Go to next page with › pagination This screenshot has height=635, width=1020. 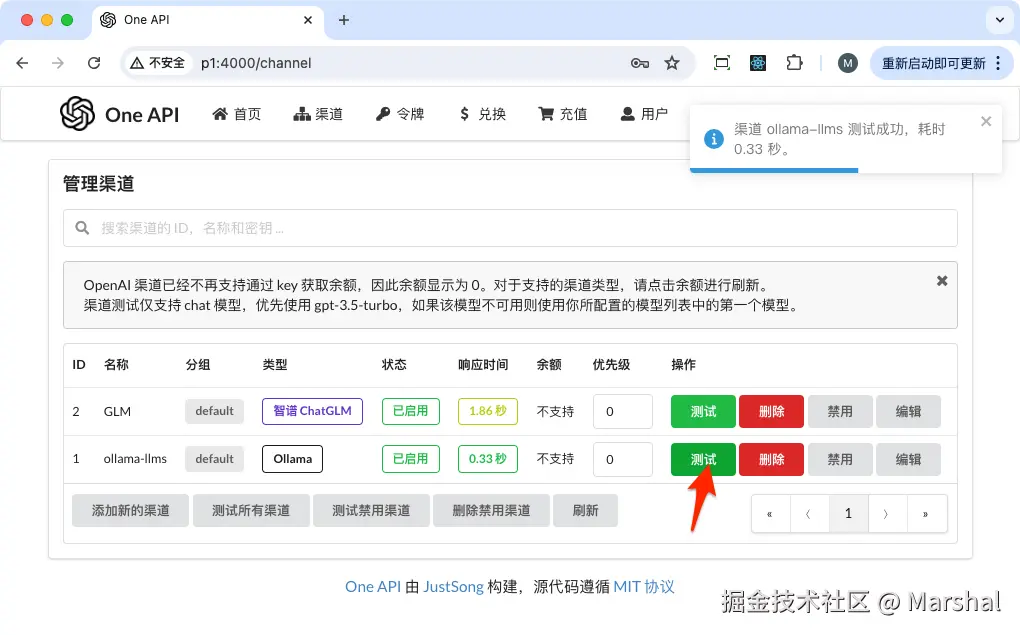[x=887, y=514]
